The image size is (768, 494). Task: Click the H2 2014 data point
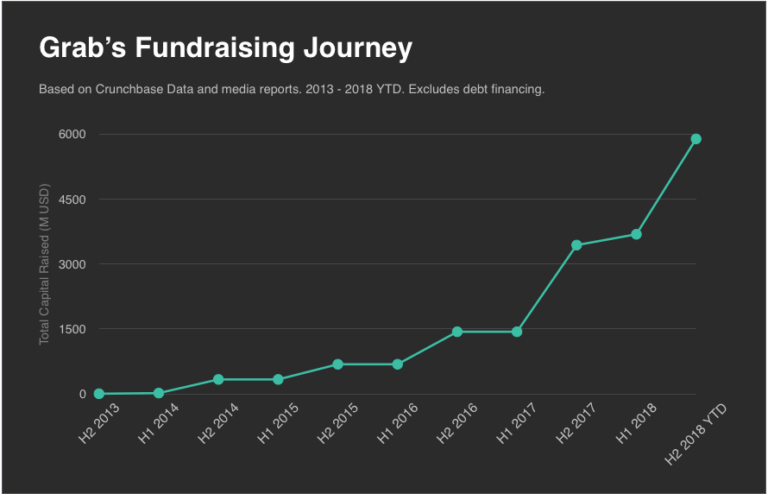pos(218,379)
